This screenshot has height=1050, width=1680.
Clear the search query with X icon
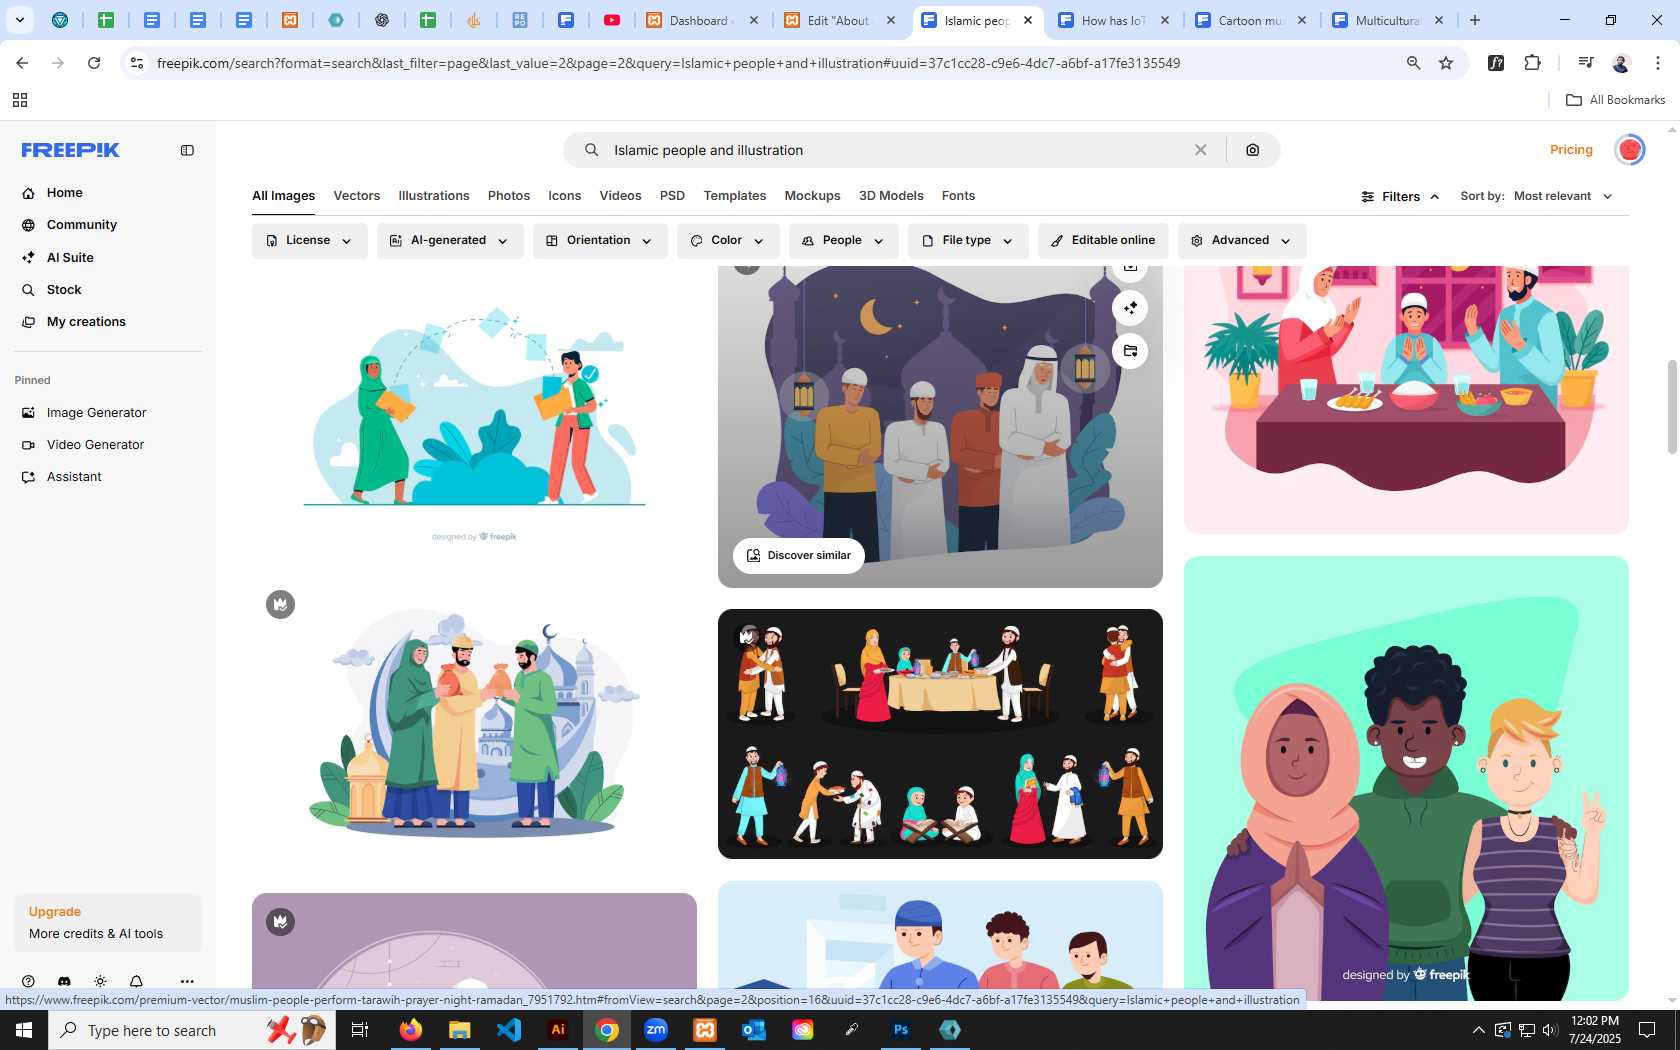coord(1200,150)
